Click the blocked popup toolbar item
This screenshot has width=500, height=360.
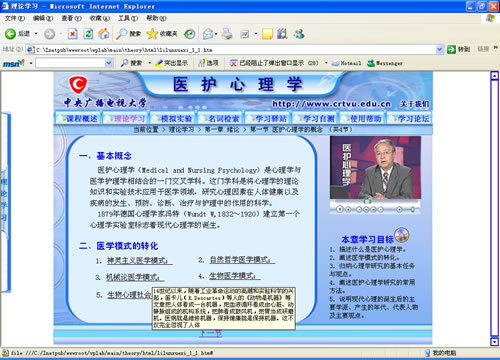coord(274,63)
